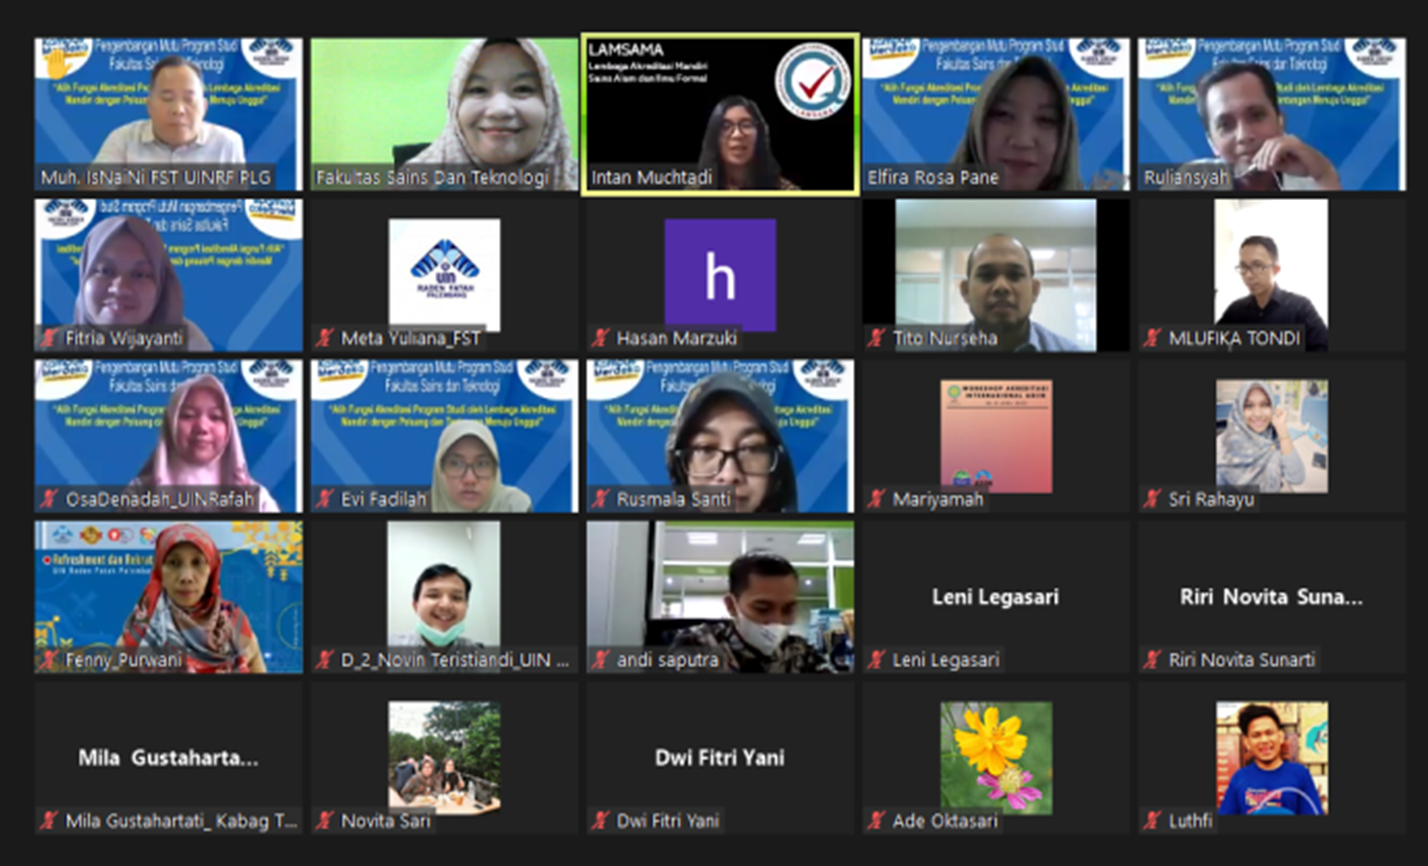
Task: Click the large centered 'Riri Novita Suna...' name
Action: click(1271, 597)
